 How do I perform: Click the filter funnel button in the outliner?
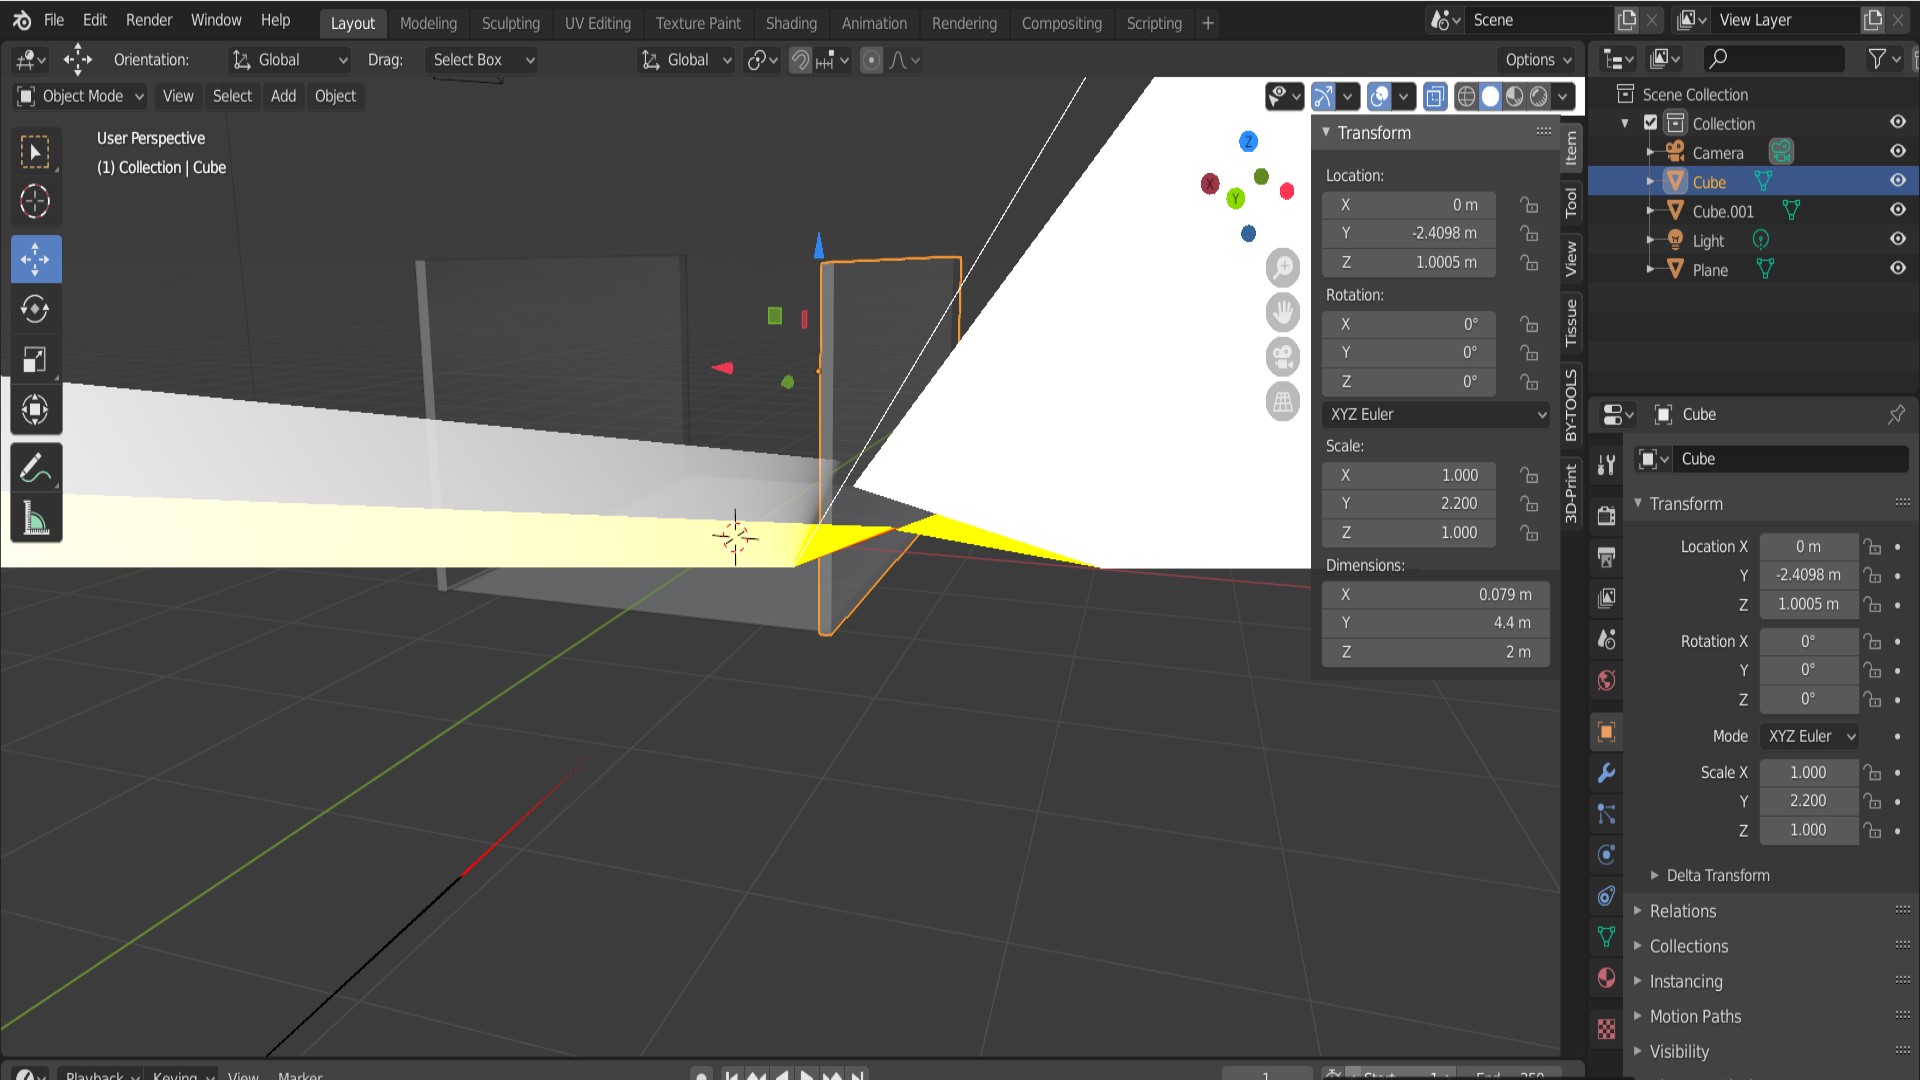click(x=1879, y=59)
